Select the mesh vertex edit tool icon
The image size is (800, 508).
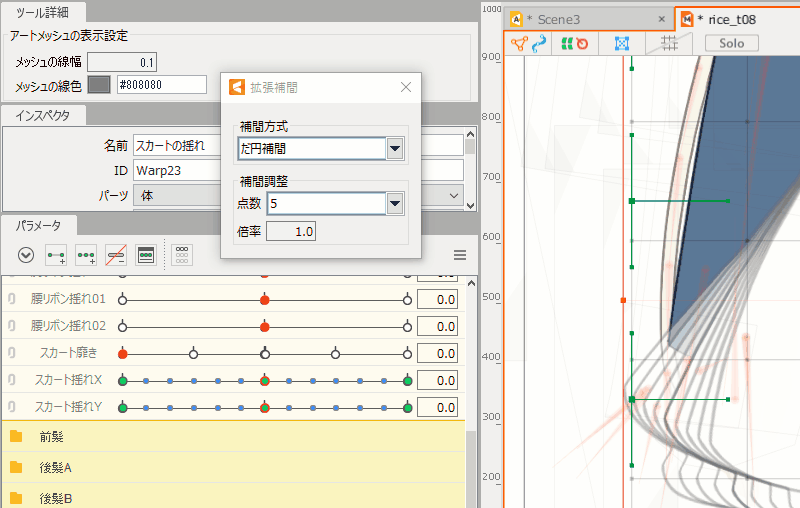tap(520, 43)
